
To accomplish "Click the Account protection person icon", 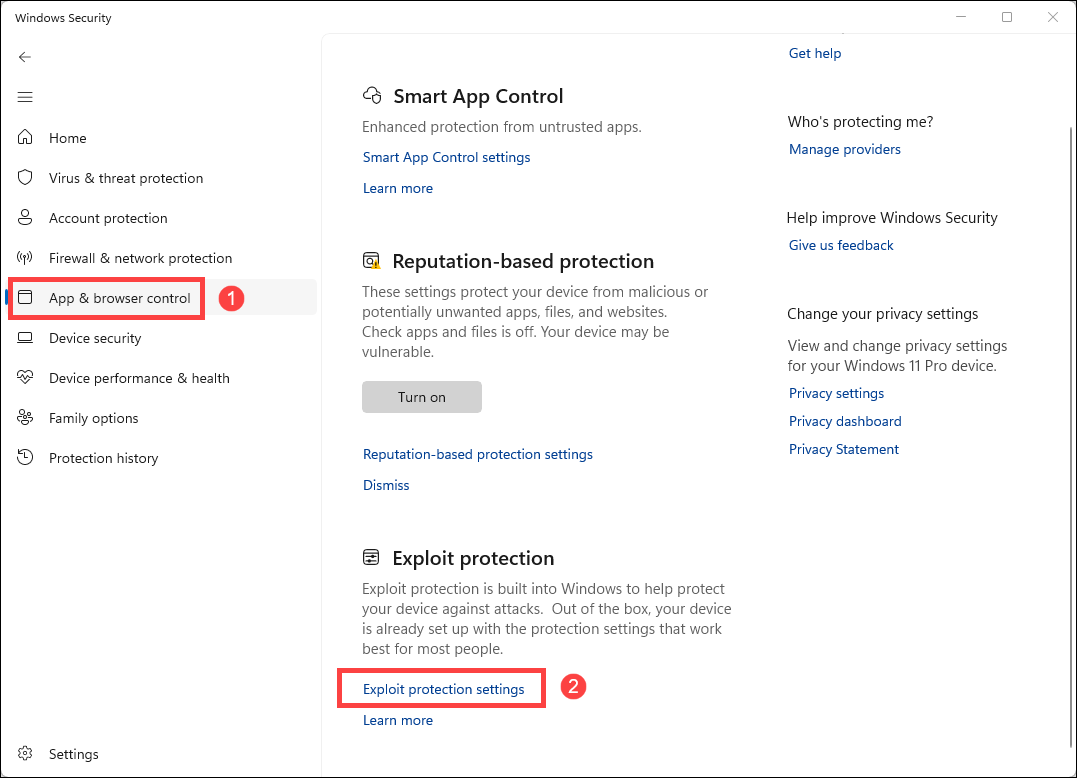I will [26, 218].
